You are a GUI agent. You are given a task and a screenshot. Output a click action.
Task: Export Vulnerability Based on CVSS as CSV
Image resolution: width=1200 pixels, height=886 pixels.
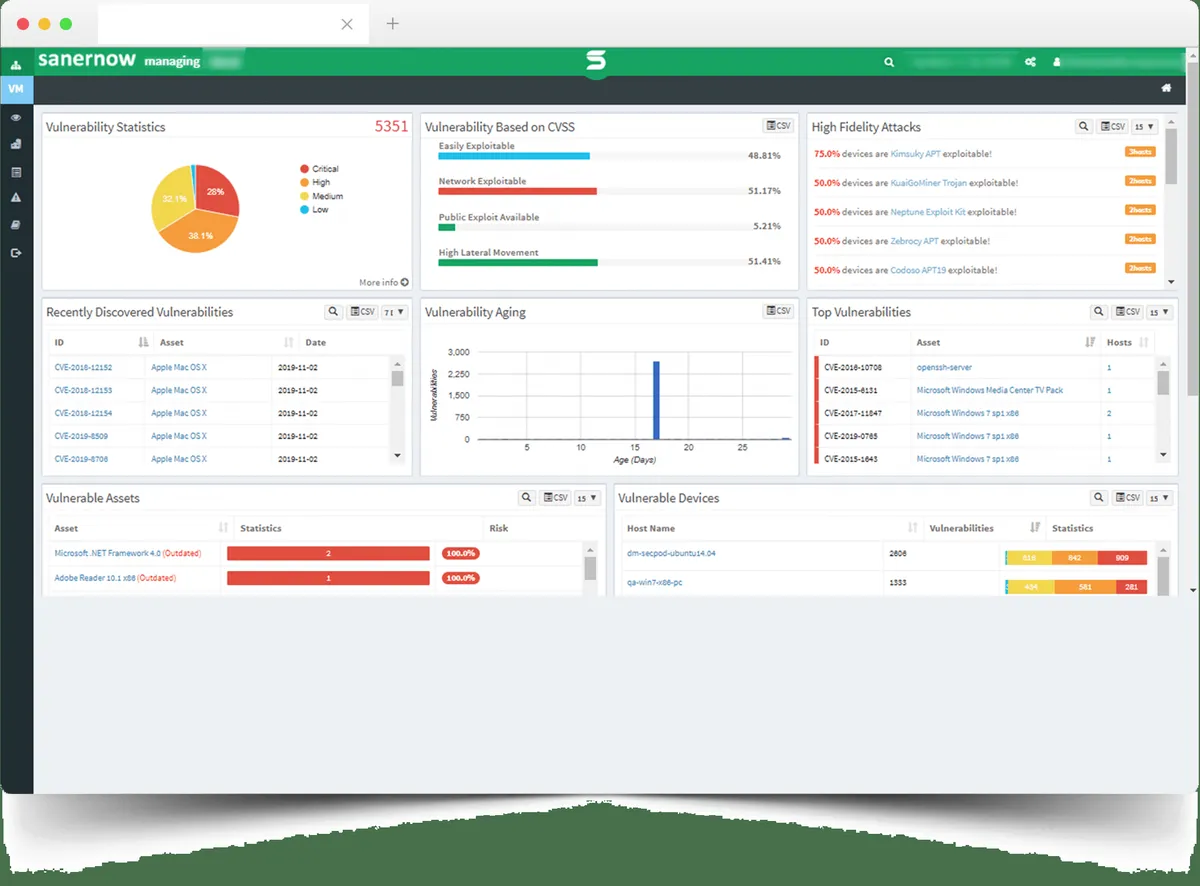(778, 126)
